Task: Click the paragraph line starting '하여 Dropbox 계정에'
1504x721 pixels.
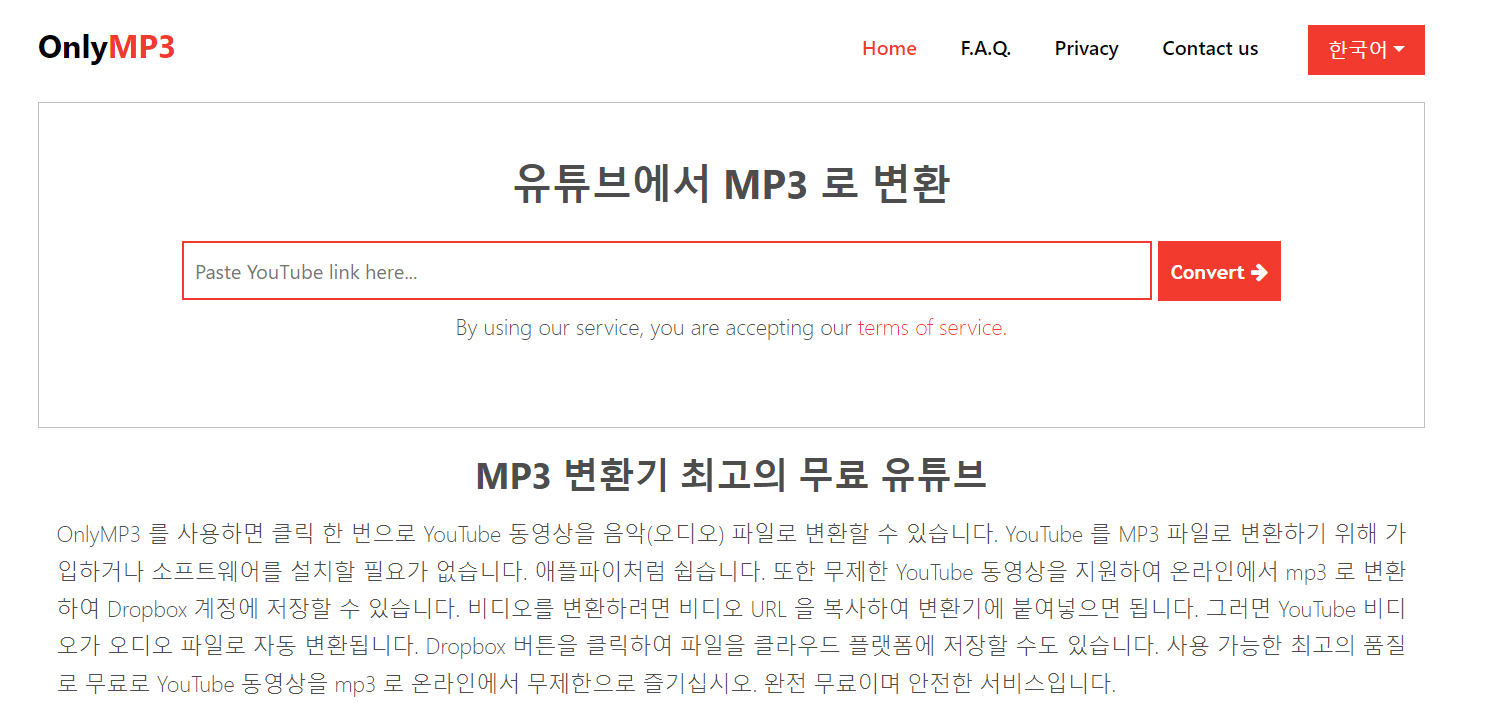Action: (x=731, y=609)
